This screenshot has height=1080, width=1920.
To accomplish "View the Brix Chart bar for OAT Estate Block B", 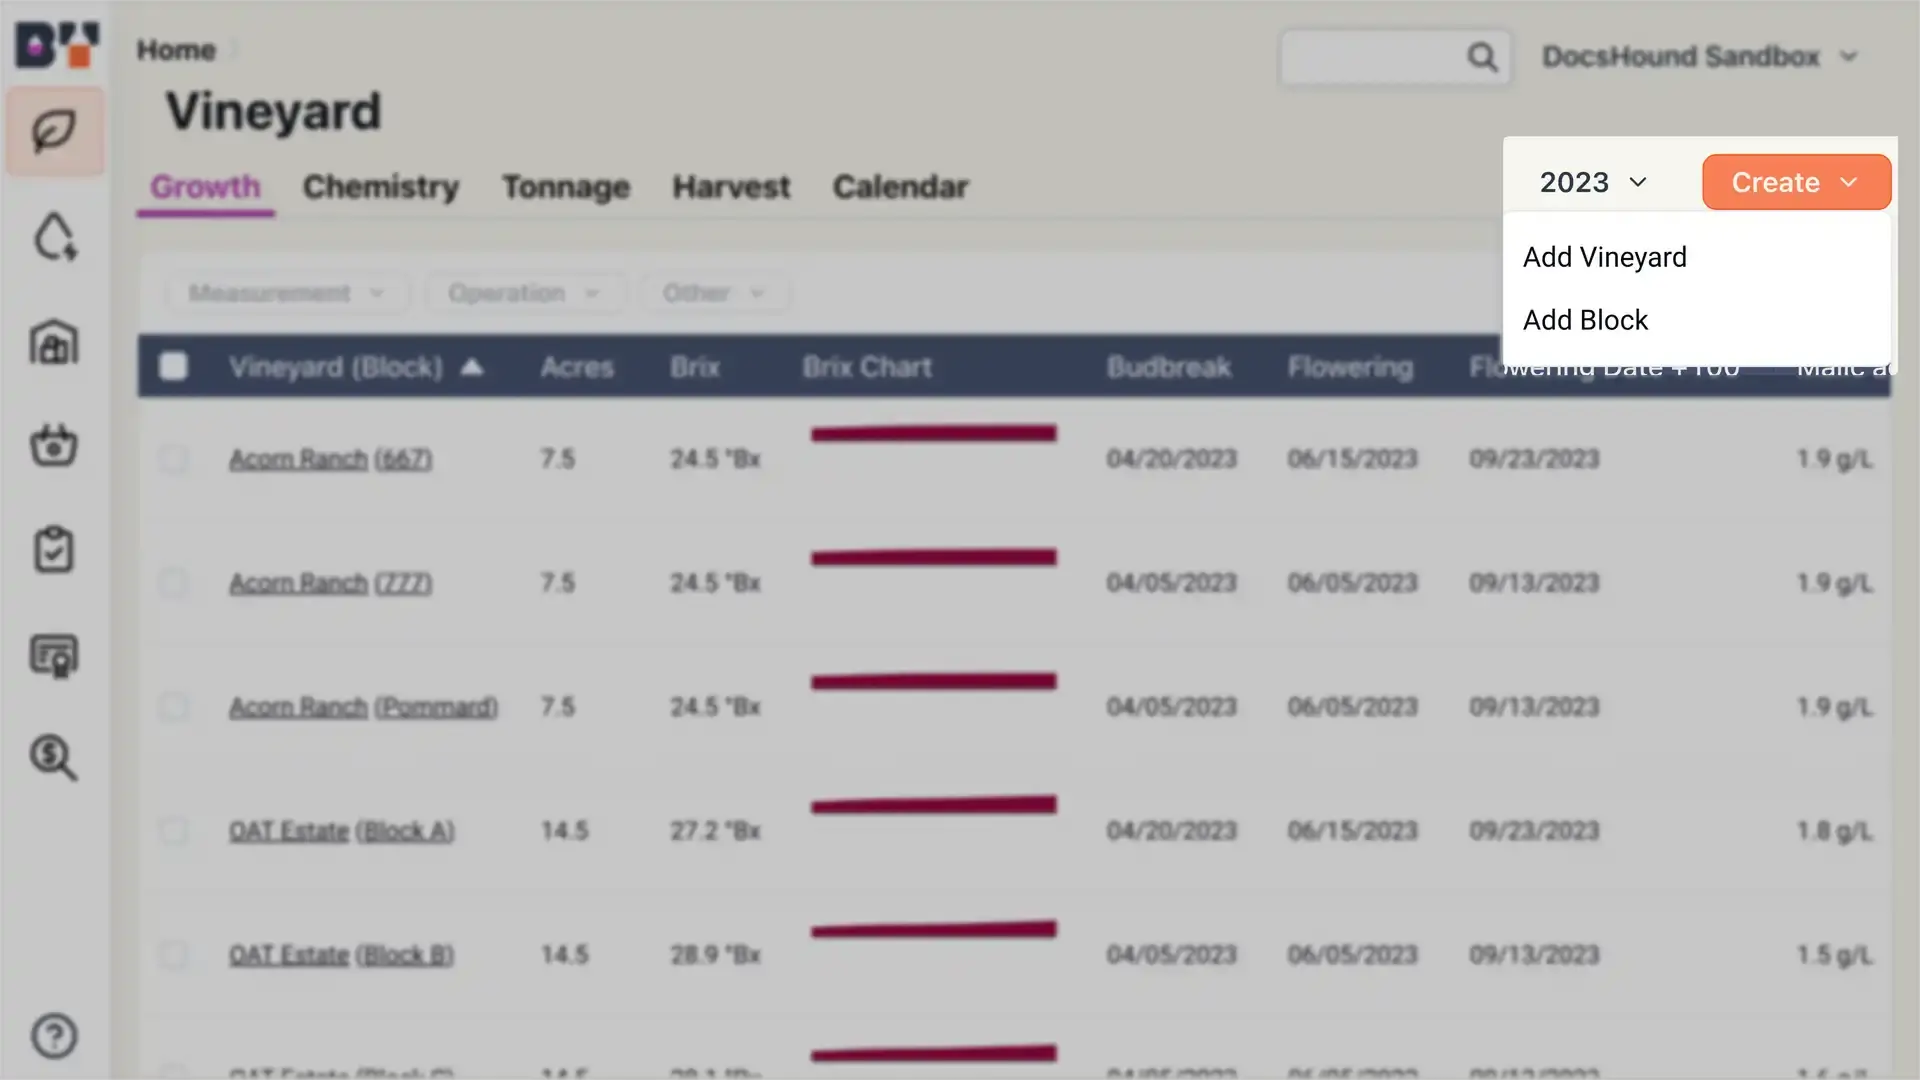I will tap(932, 930).
